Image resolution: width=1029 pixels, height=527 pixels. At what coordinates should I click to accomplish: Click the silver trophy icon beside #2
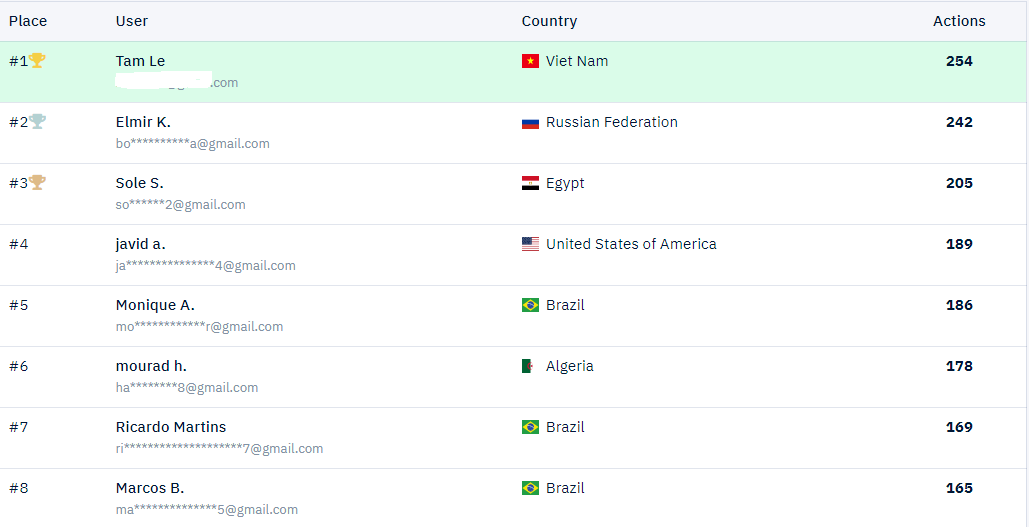[37, 122]
